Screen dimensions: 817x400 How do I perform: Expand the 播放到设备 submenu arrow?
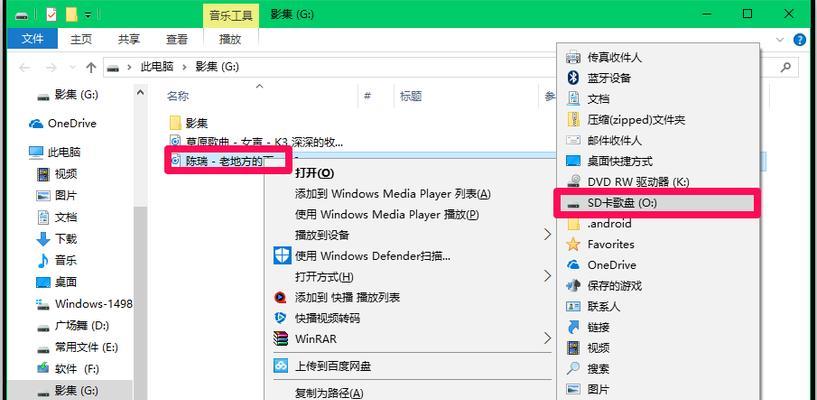click(547, 234)
